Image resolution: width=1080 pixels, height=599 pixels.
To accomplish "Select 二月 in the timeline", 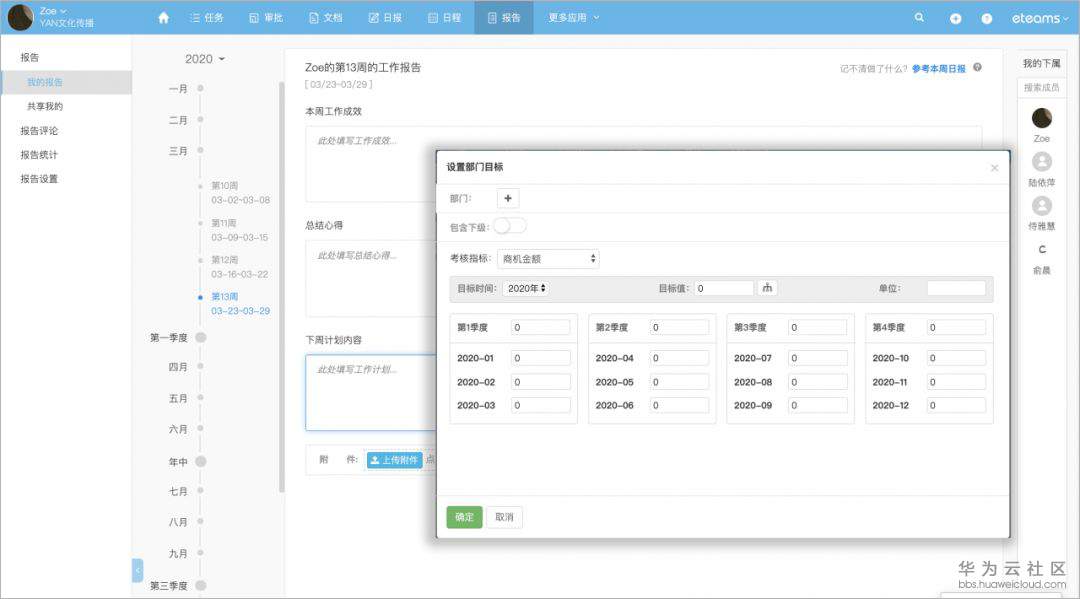I will pos(178,120).
